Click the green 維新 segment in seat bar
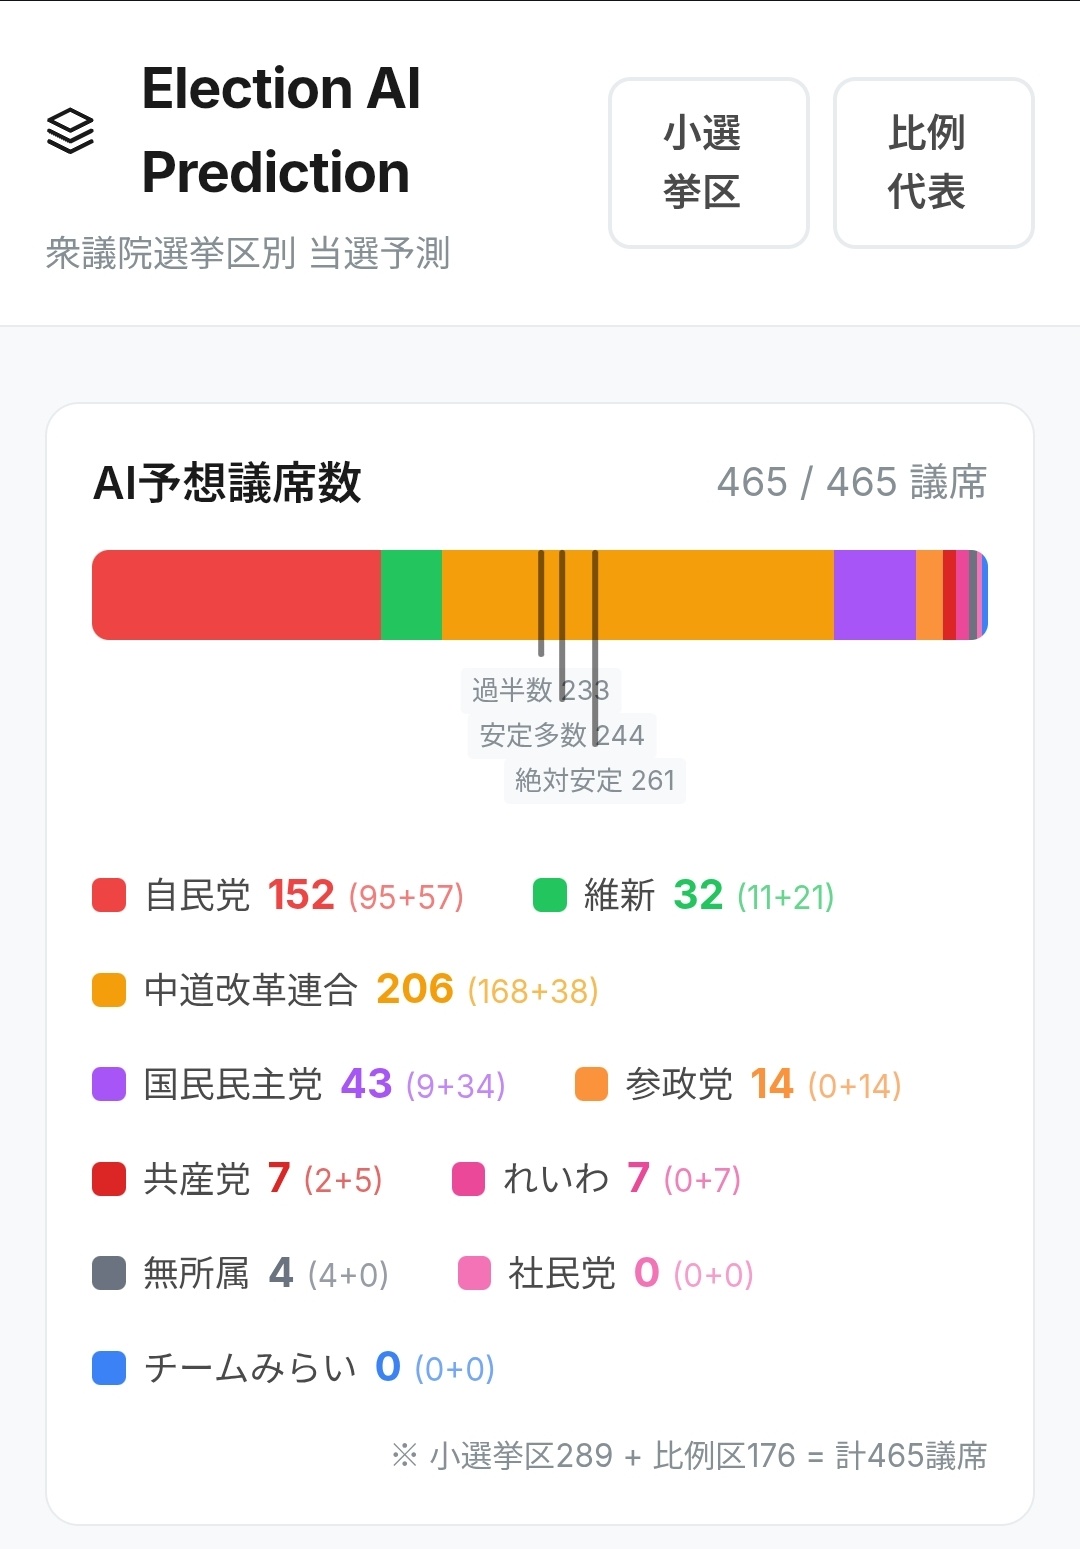The height and width of the screenshot is (1549, 1080). click(411, 595)
